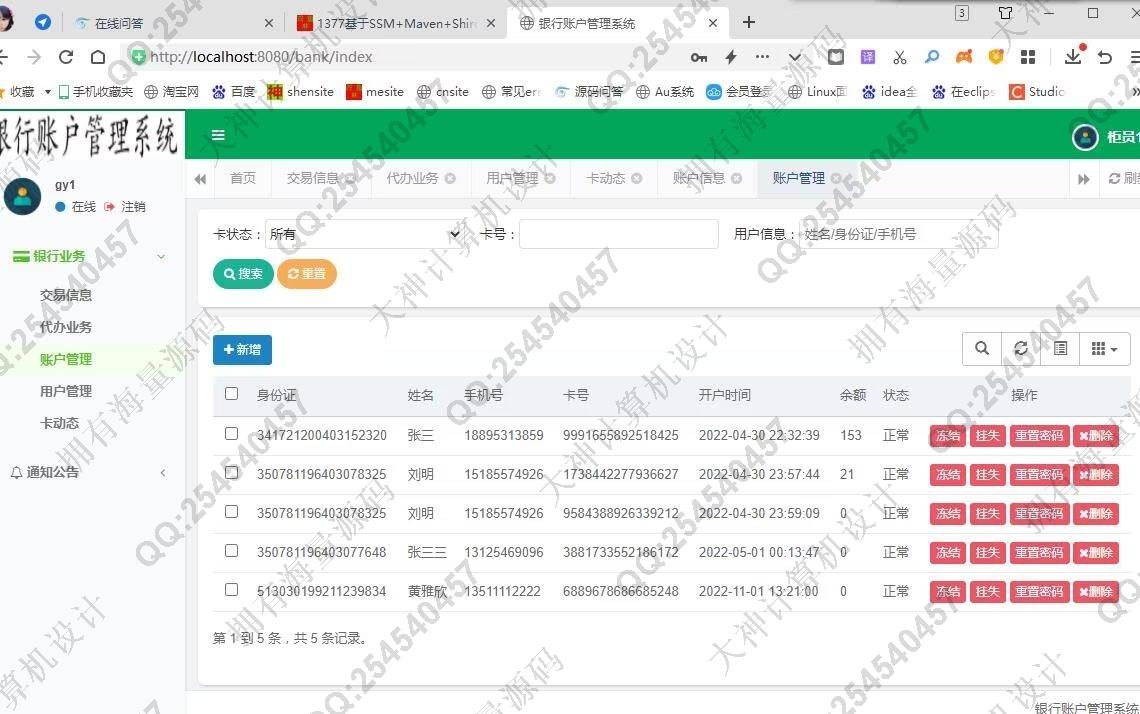Sort by the 开户时间 column header
Image resolution: width=1140 pixels, height=714 pixels.
click(x=725, y=395)
